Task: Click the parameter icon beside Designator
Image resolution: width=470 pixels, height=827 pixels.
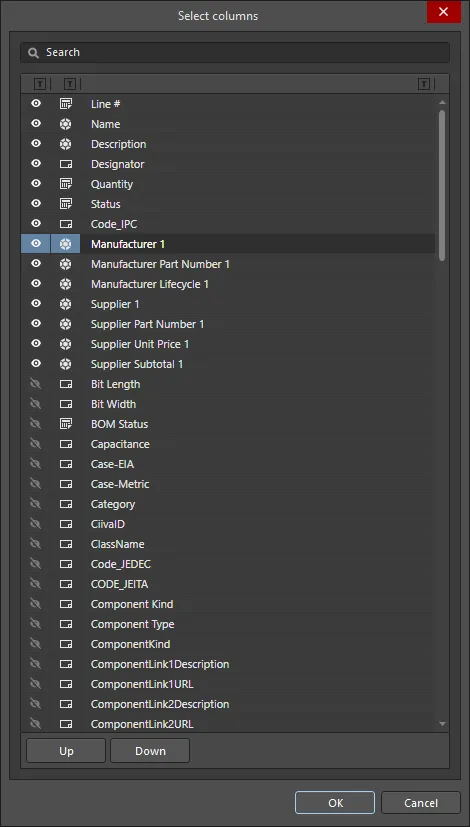Action: tap(65, 164)
